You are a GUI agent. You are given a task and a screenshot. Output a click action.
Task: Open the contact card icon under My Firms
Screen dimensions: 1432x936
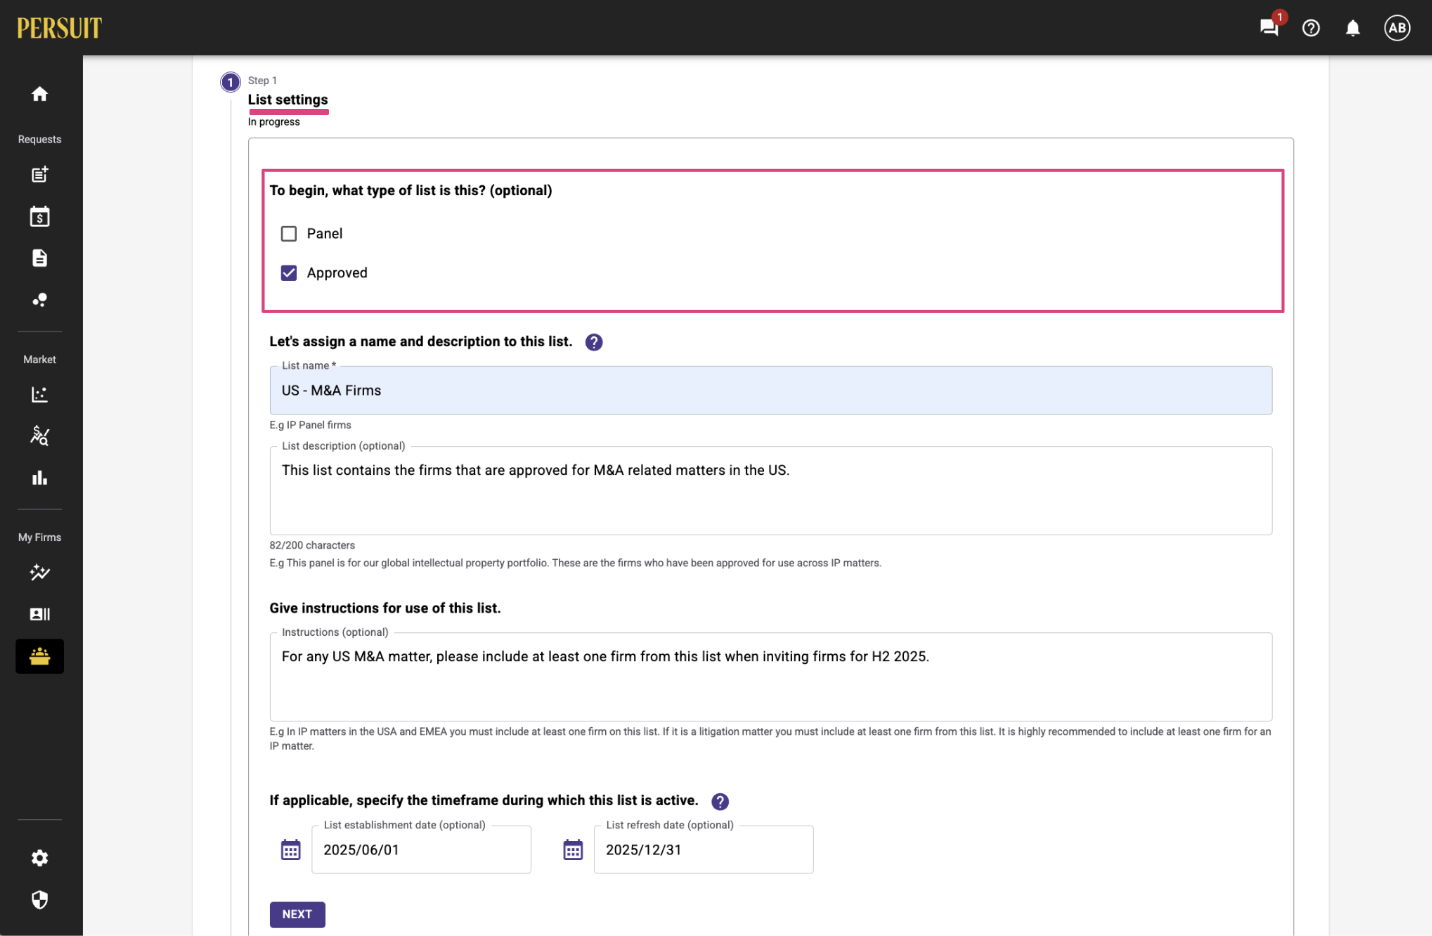40,614
